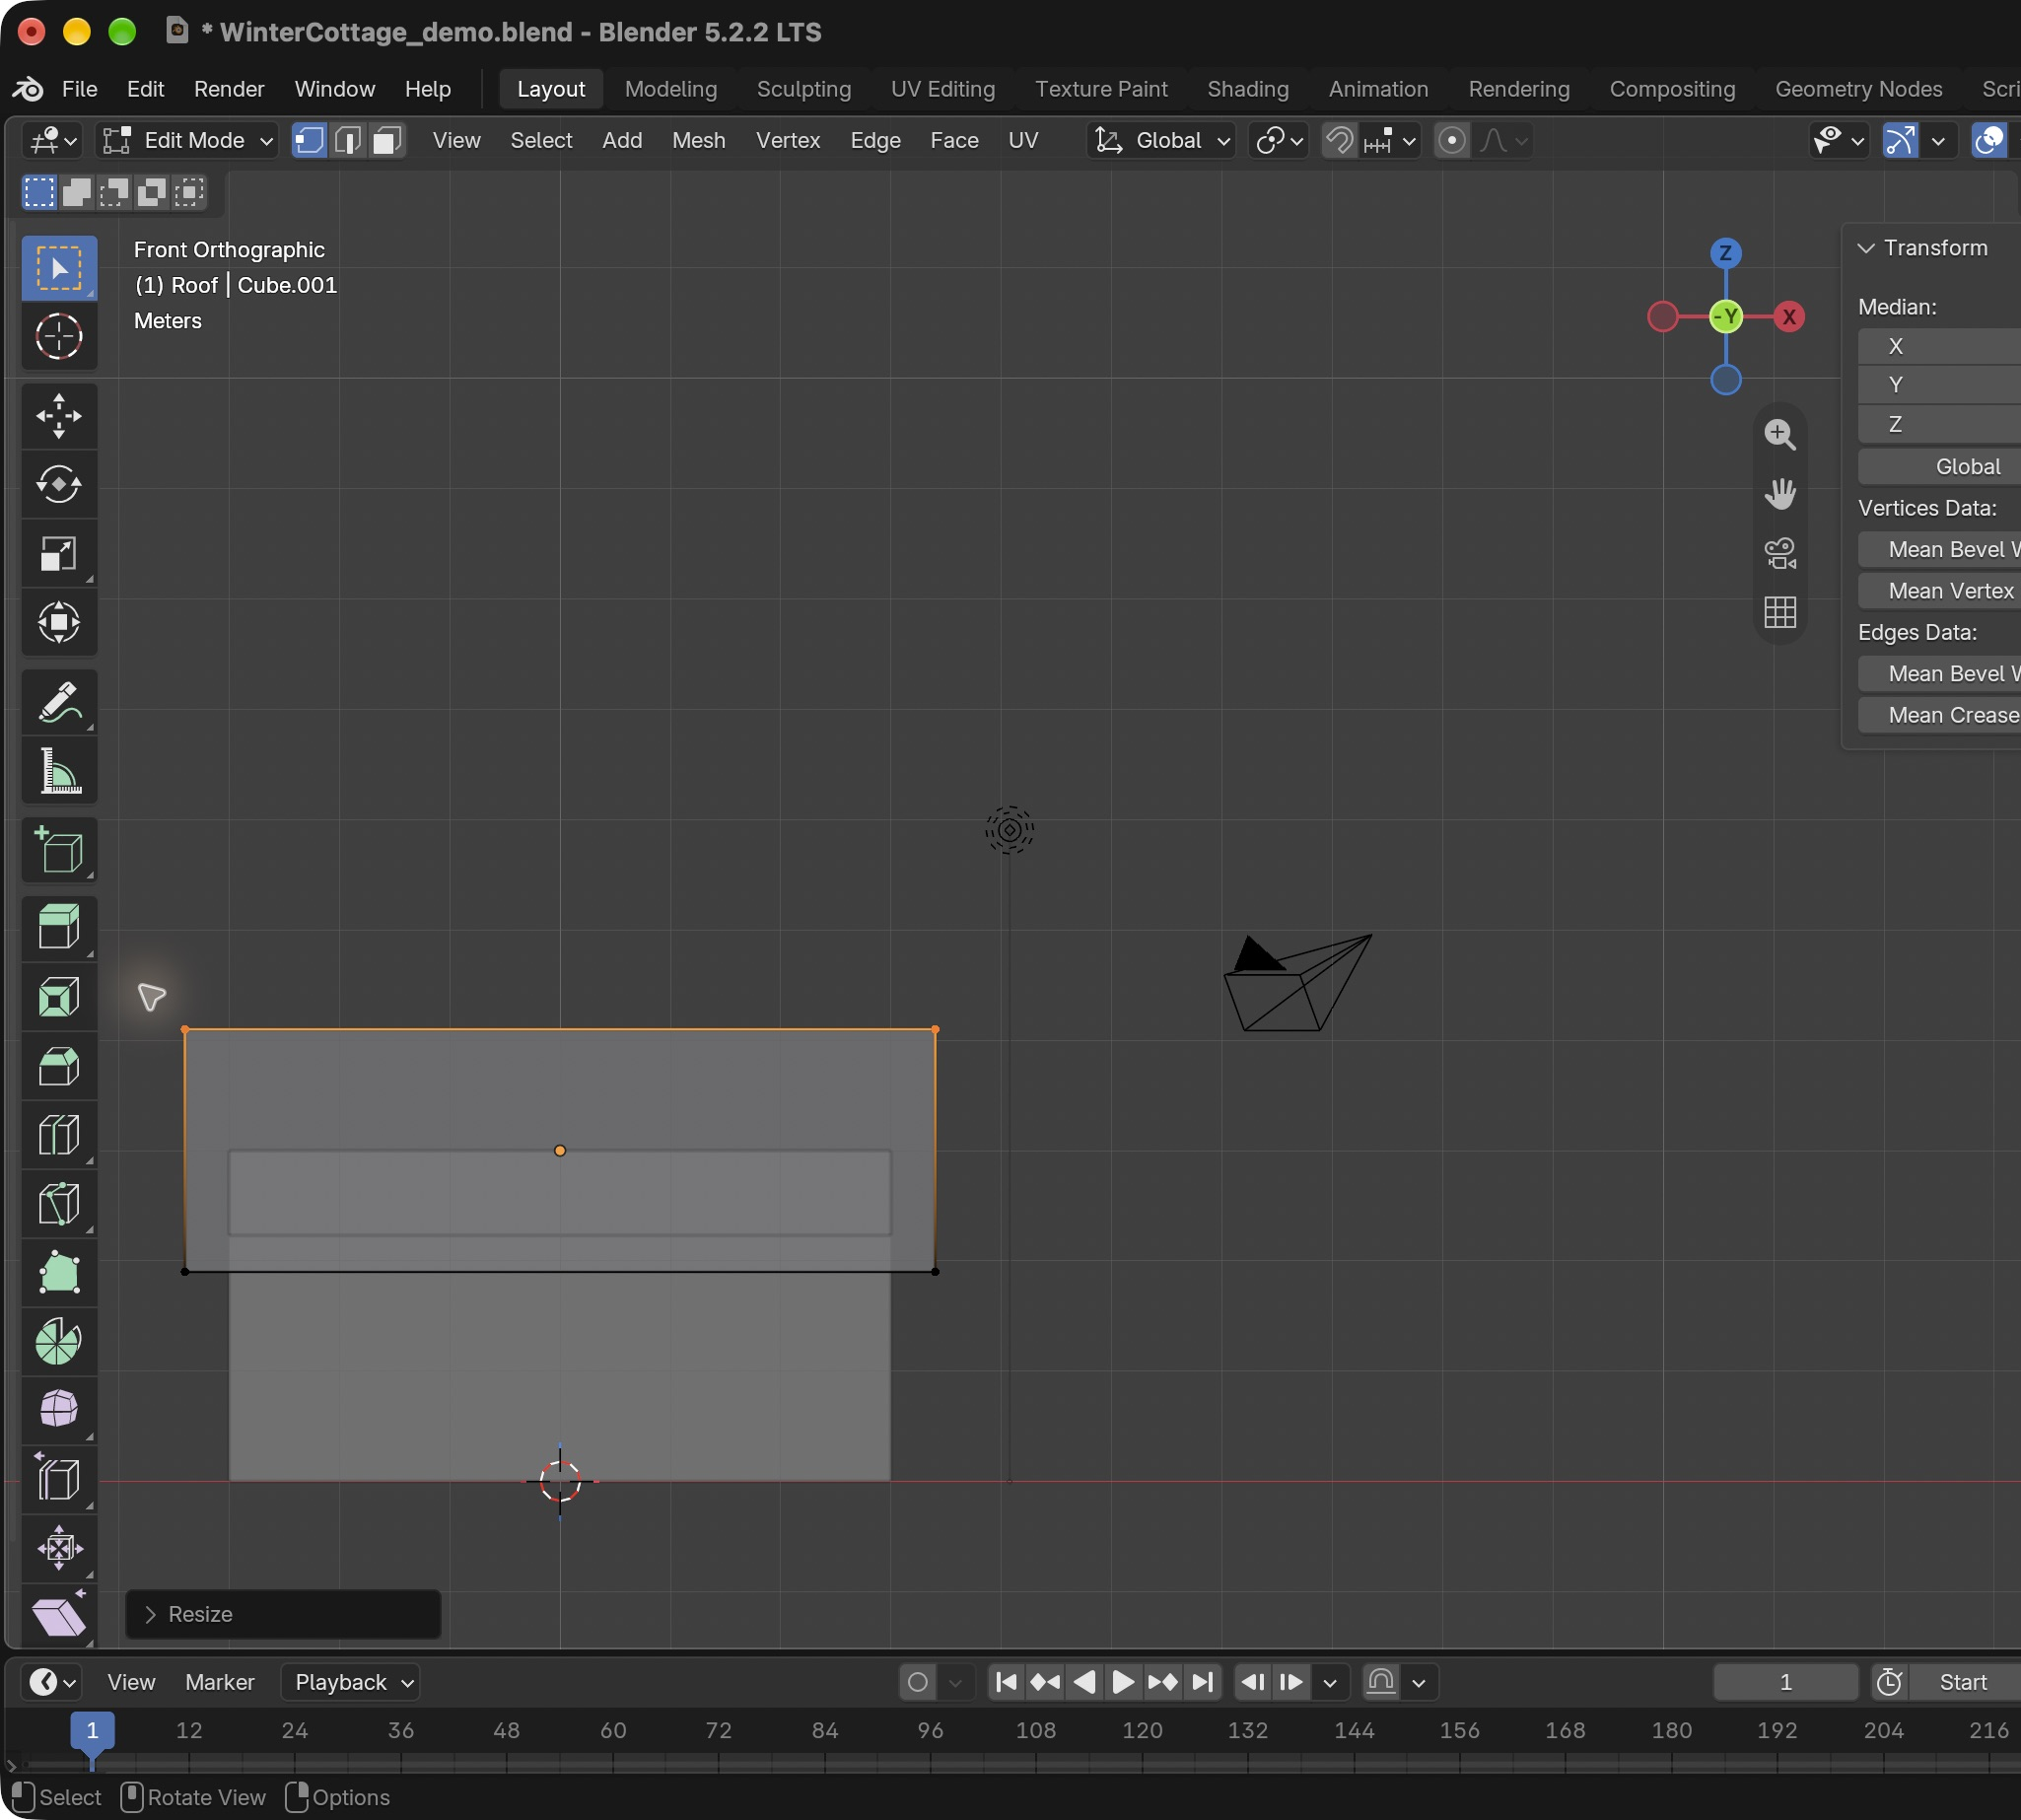Select the Annotate pencil tool
Screen dimensions: 2021x1820
tap(59, 702)
